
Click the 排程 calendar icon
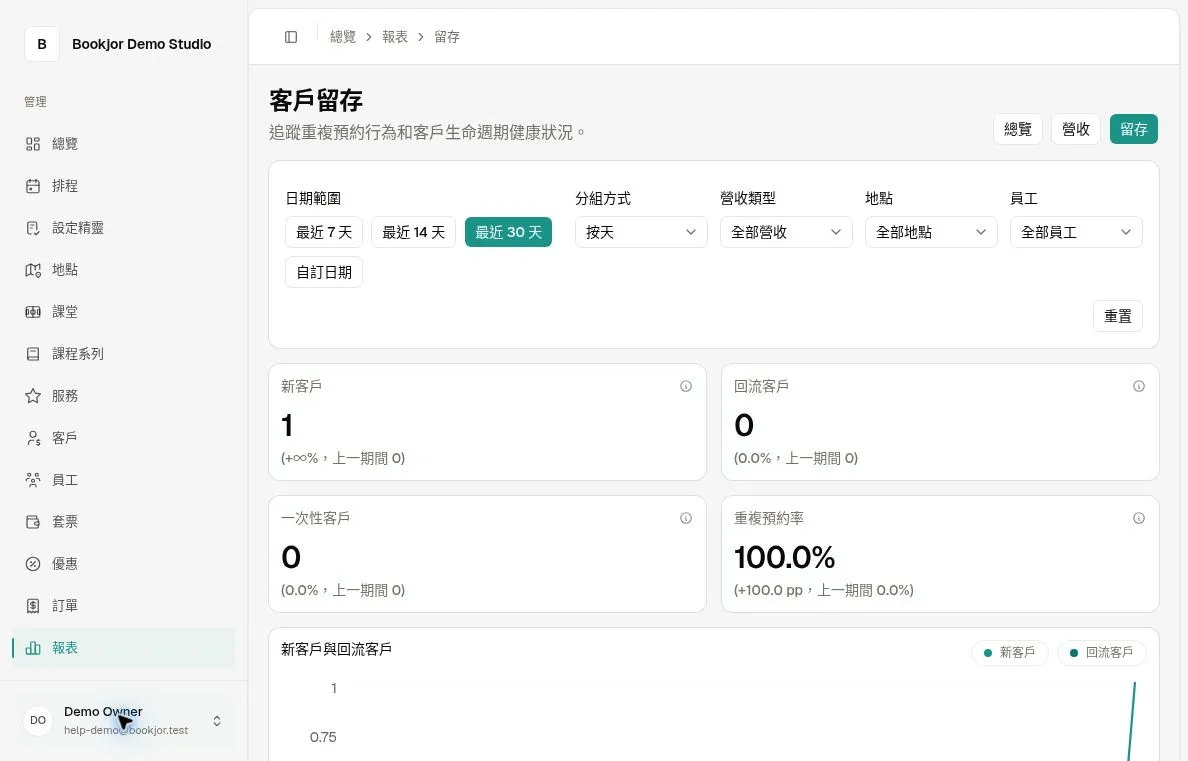33,186
